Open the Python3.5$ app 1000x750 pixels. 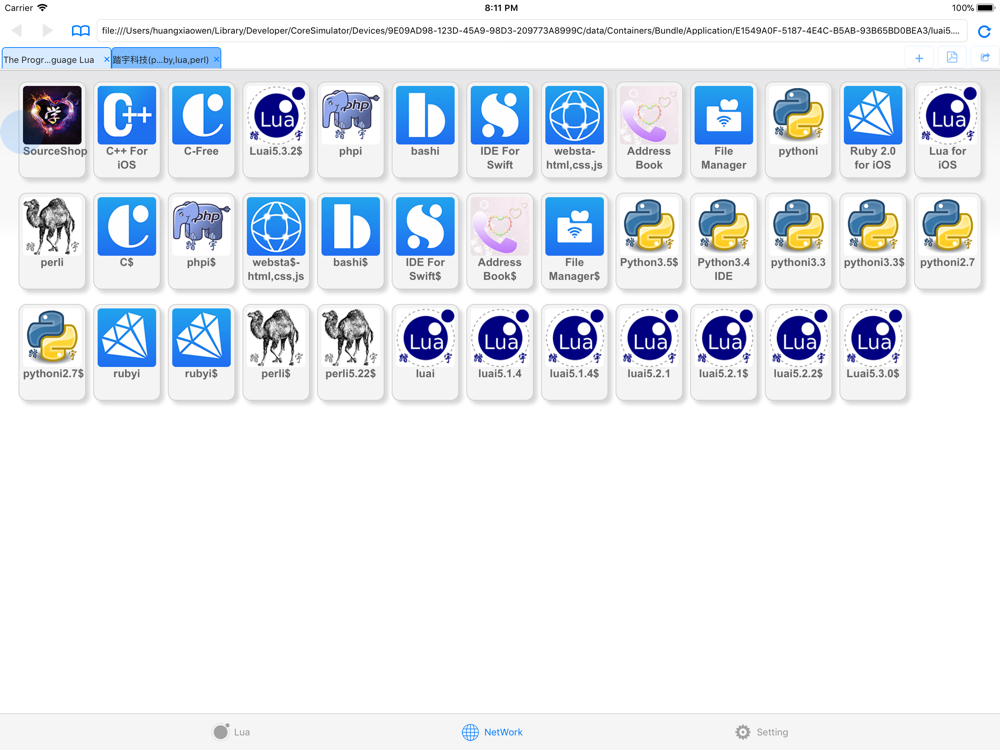[x=649, y=241]
